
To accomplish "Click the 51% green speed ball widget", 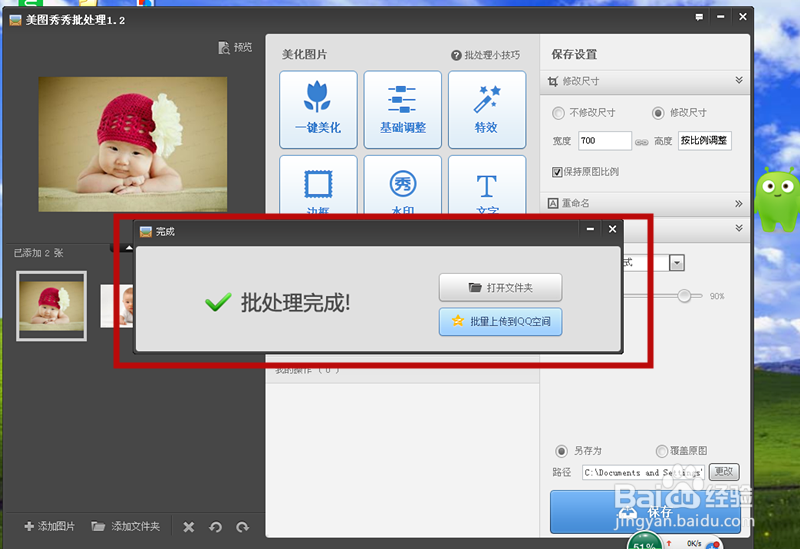I will pyautogui.click(x=644, y=541).
